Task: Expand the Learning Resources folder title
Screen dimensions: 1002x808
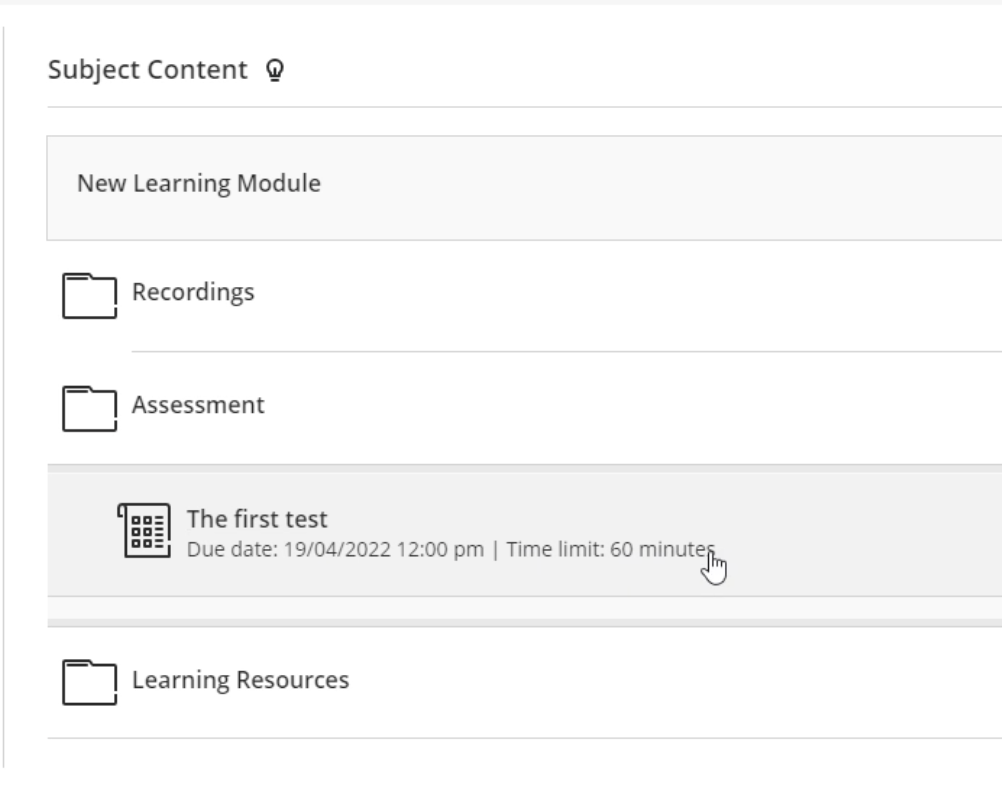Action: 240,680
